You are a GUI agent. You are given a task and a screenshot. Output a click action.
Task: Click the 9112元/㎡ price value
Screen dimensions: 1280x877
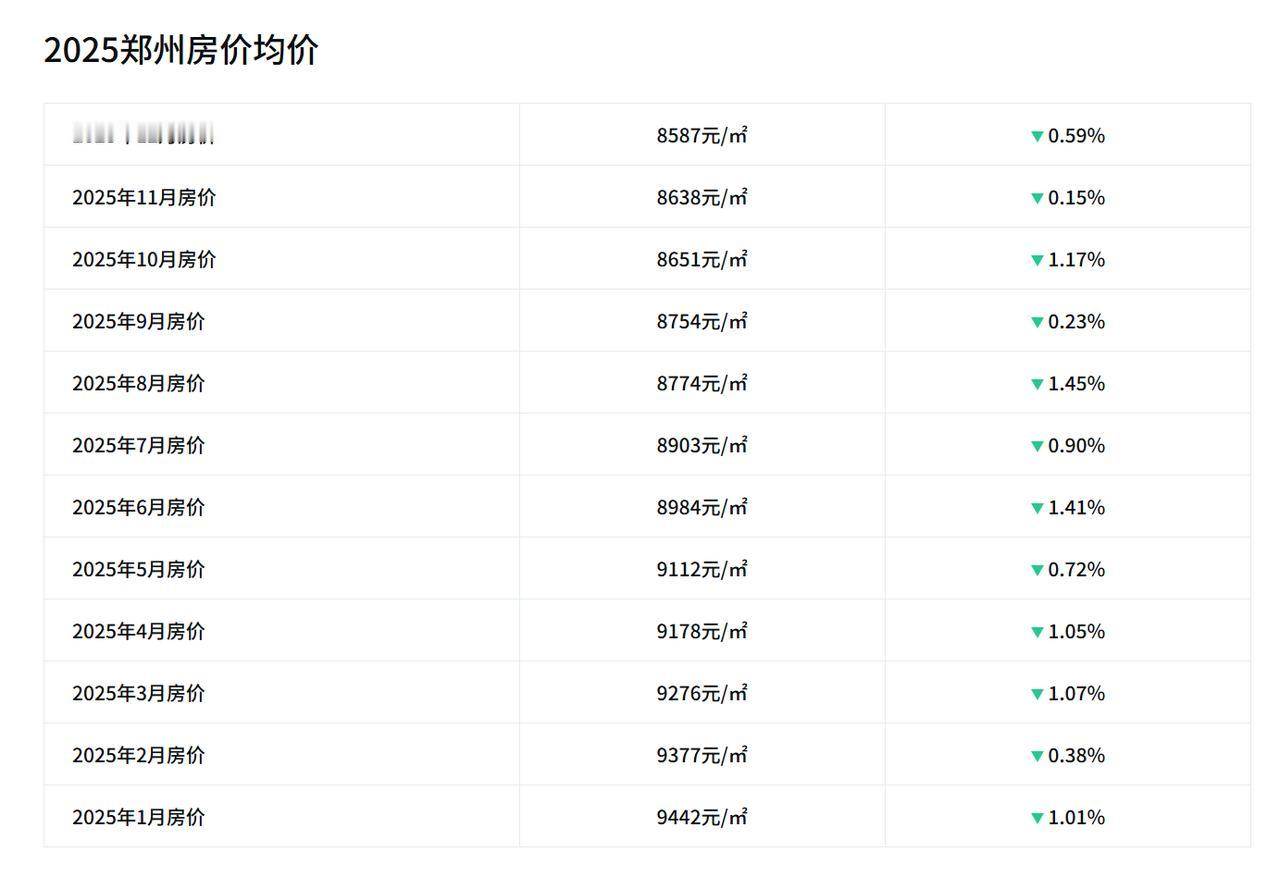pyautogui.click(x=702, y=570)
